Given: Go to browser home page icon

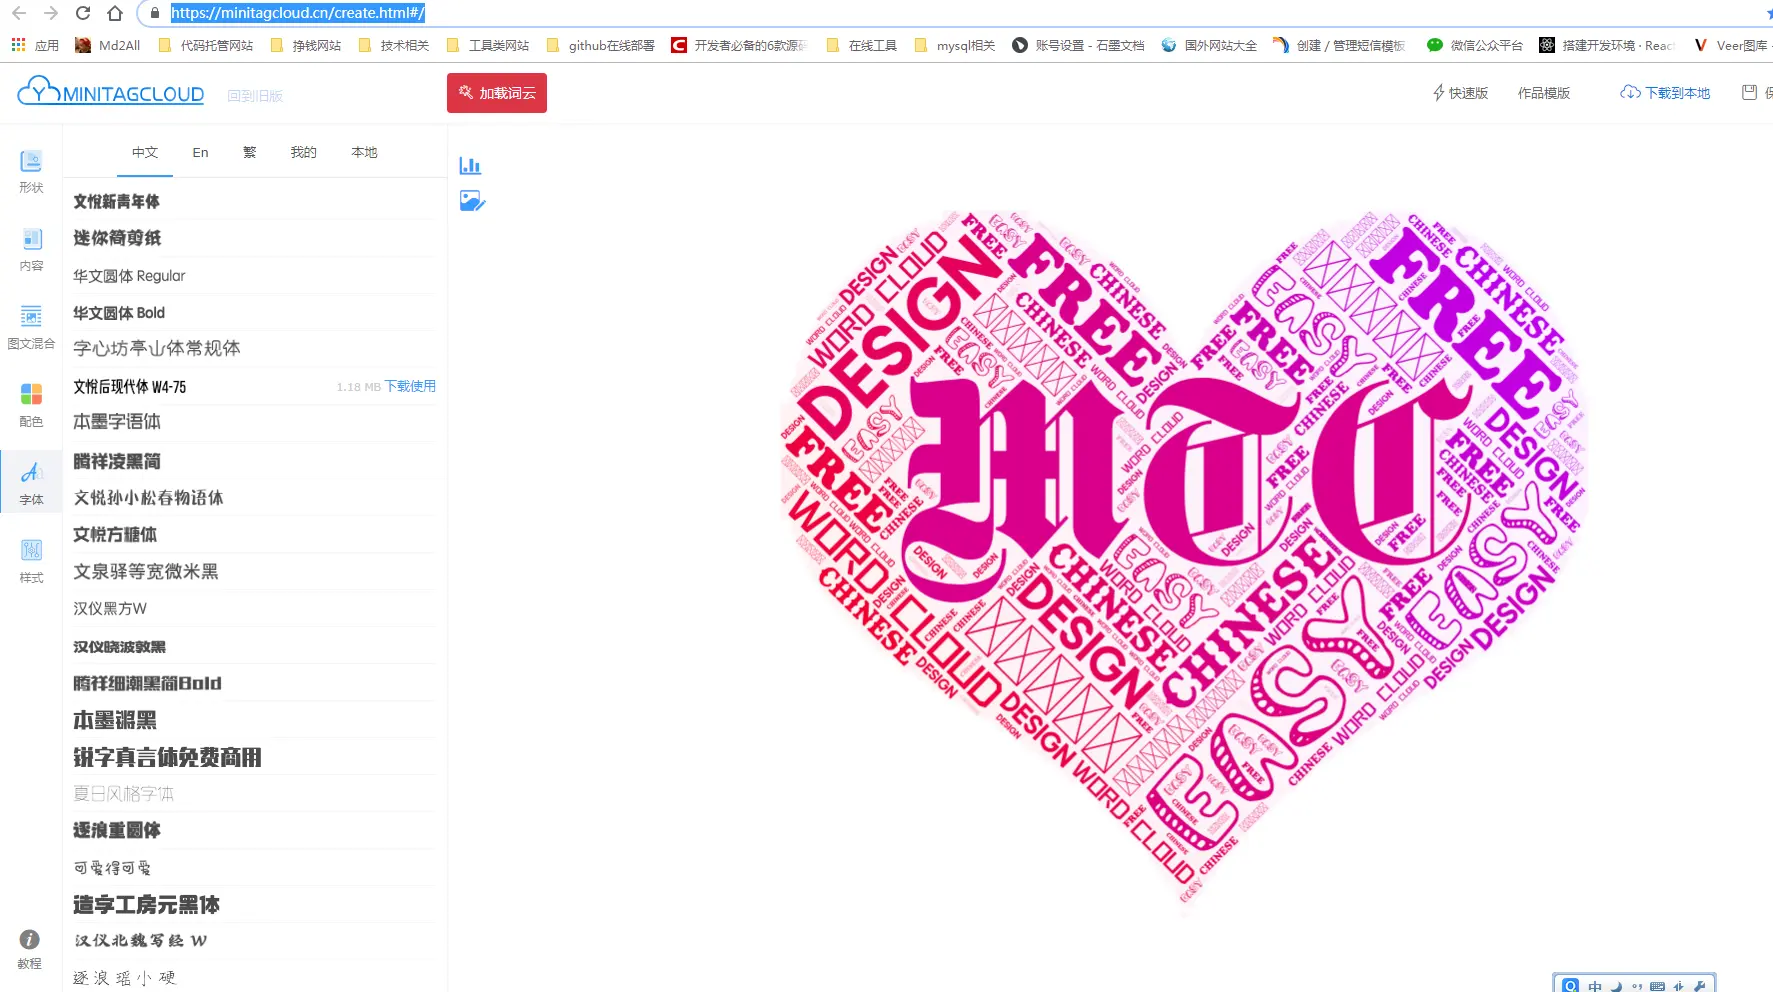Looking at the screenshot, I should tap(115, 13).
